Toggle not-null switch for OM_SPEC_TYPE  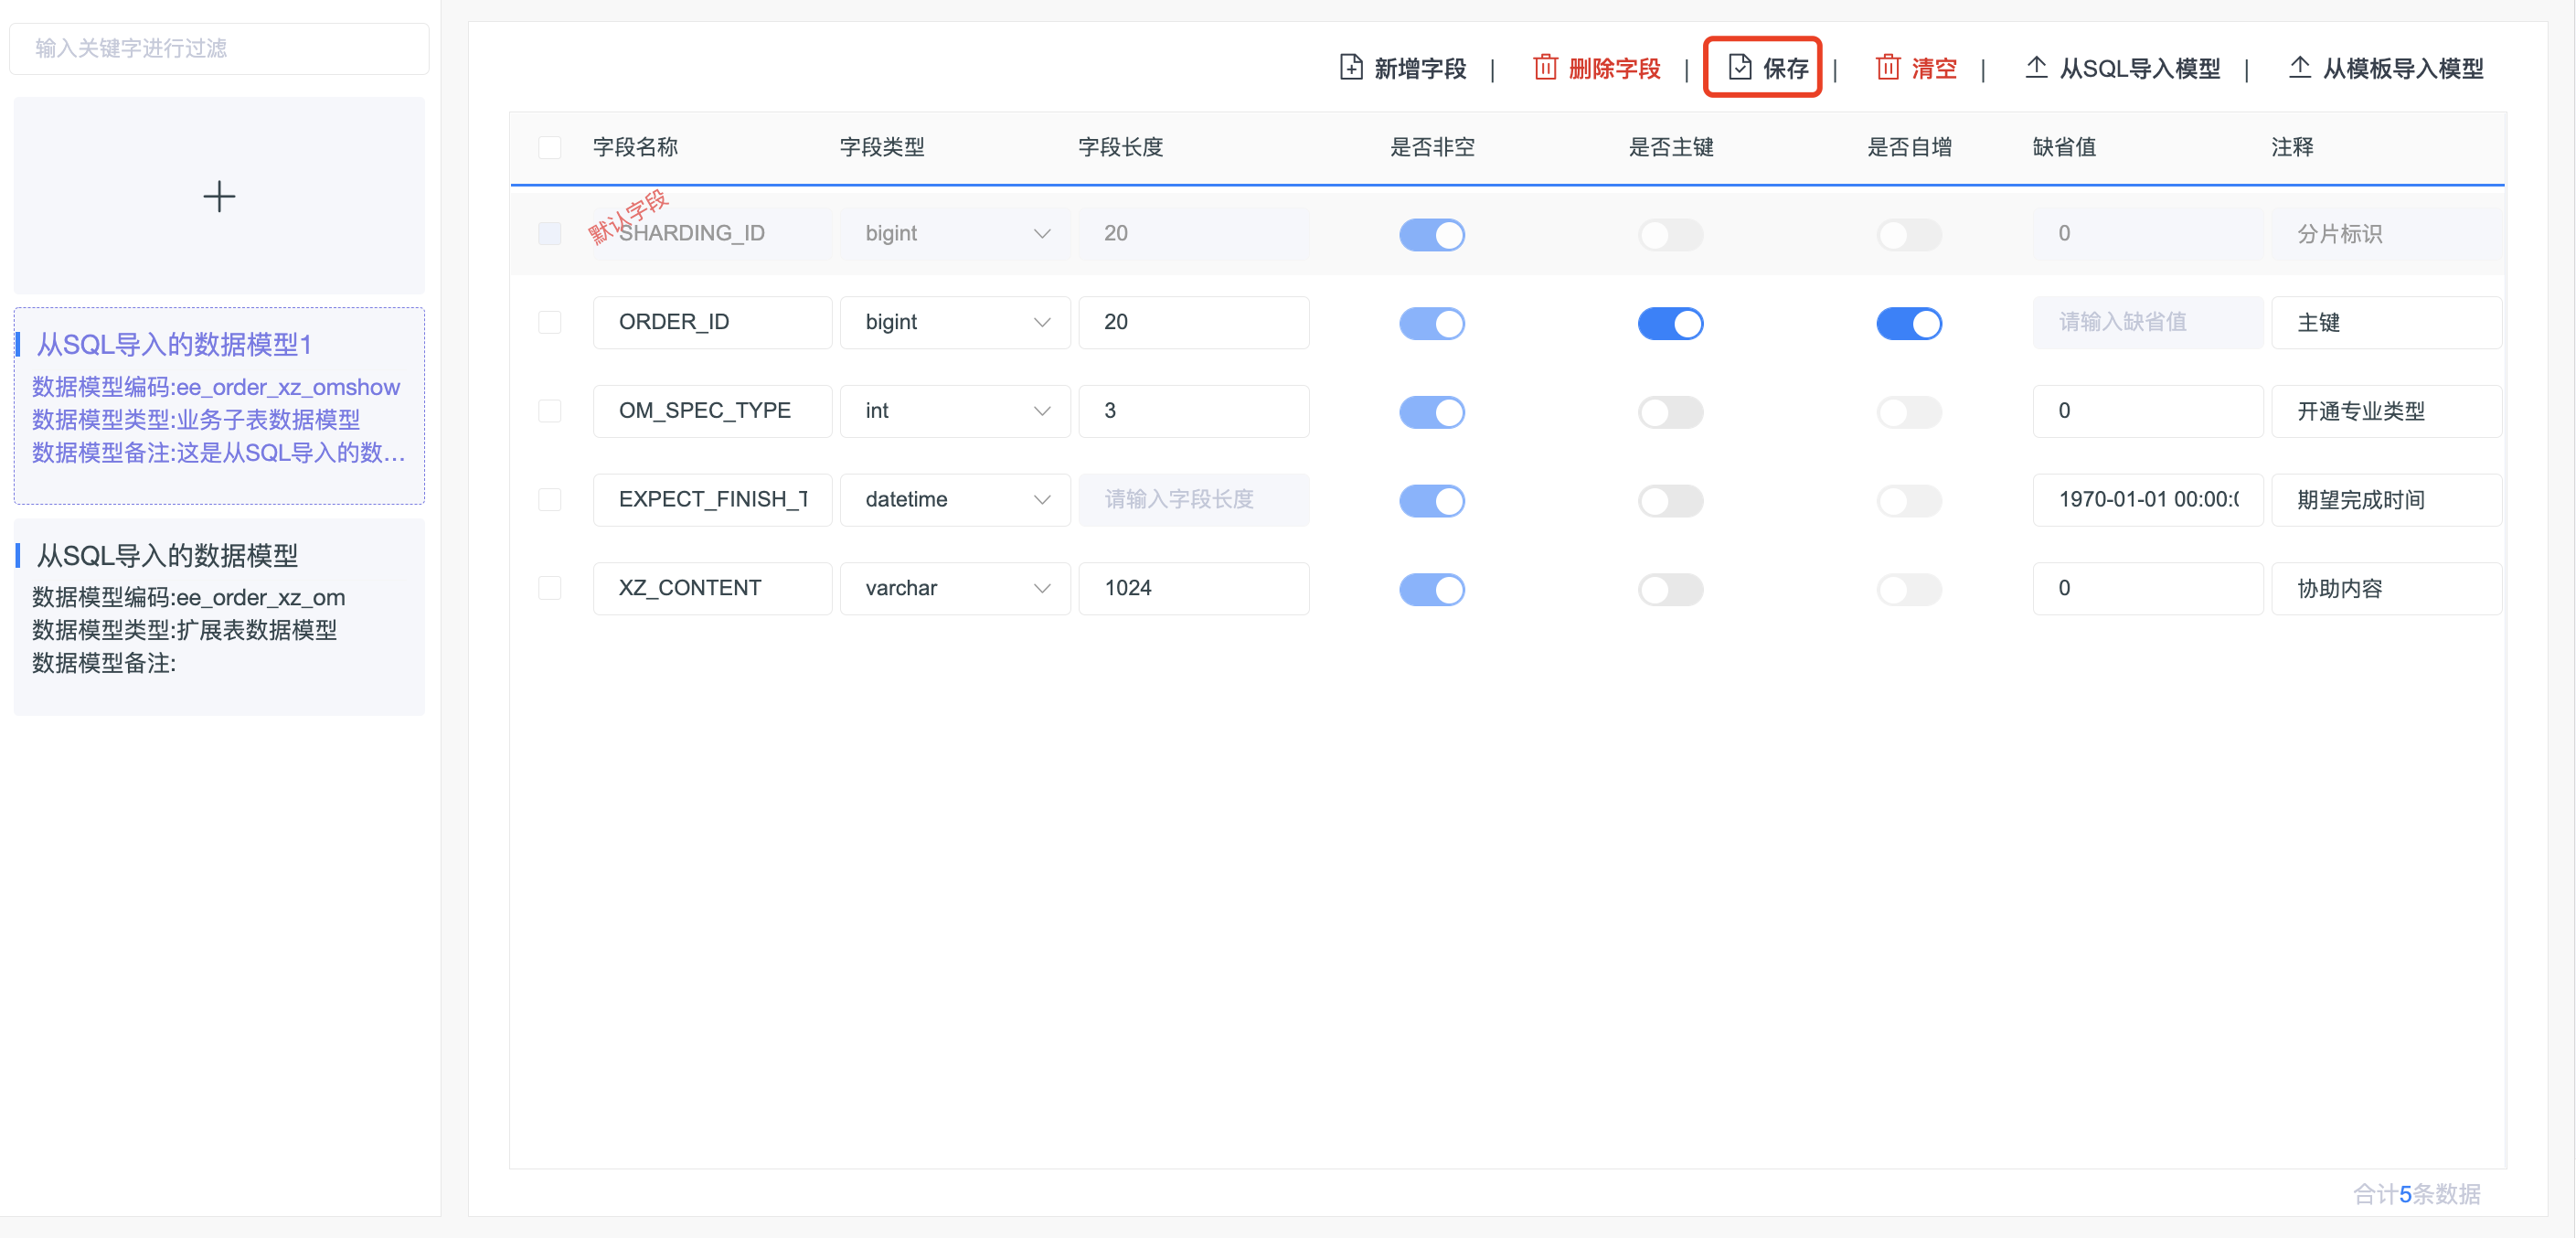pyautogui.click(x=1432, y=412)
